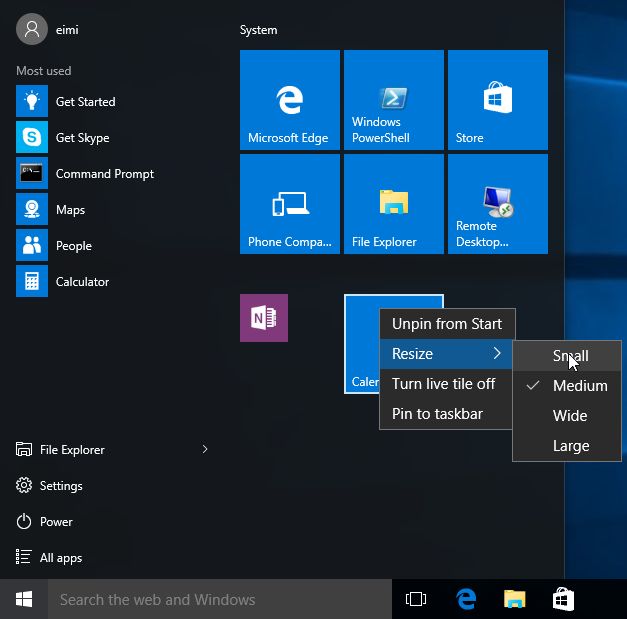Click the Settings gear icon
This screenshot has width=627, height=619.
click(24, 485)
